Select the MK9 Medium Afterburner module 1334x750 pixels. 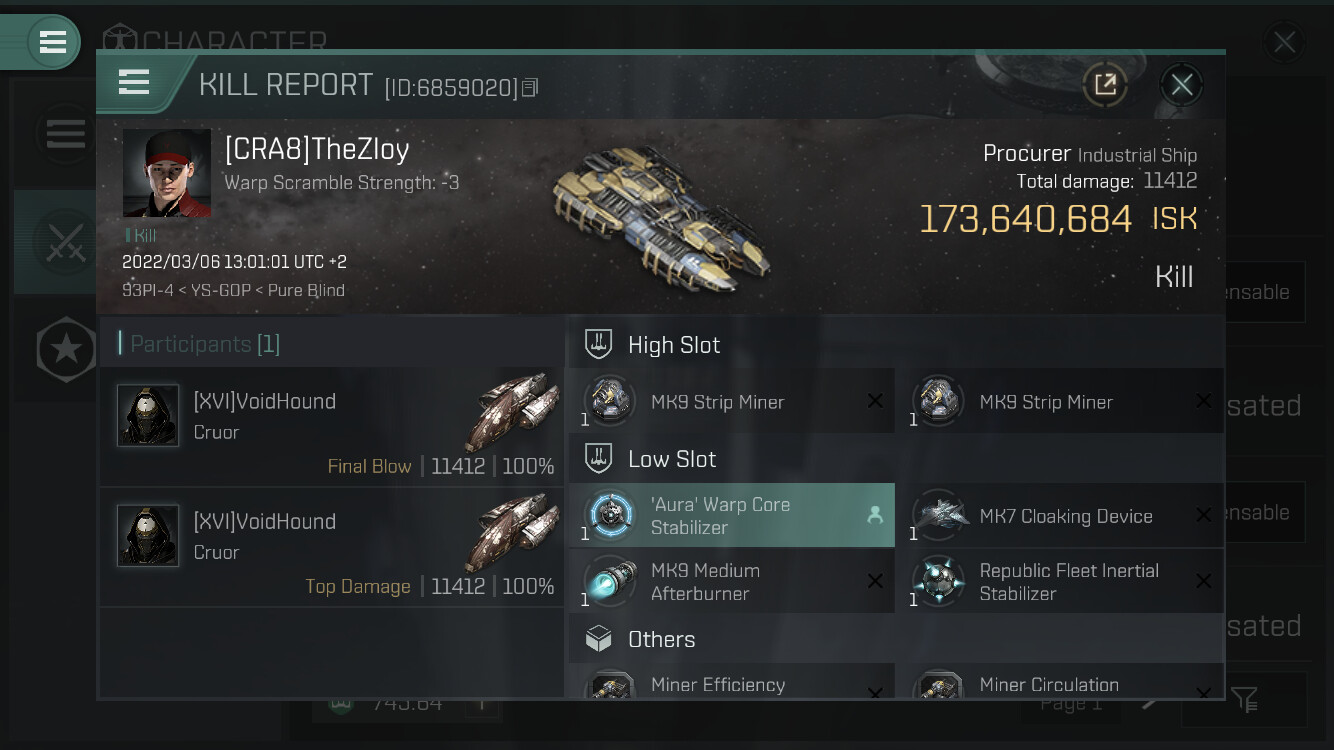[732, 581]
